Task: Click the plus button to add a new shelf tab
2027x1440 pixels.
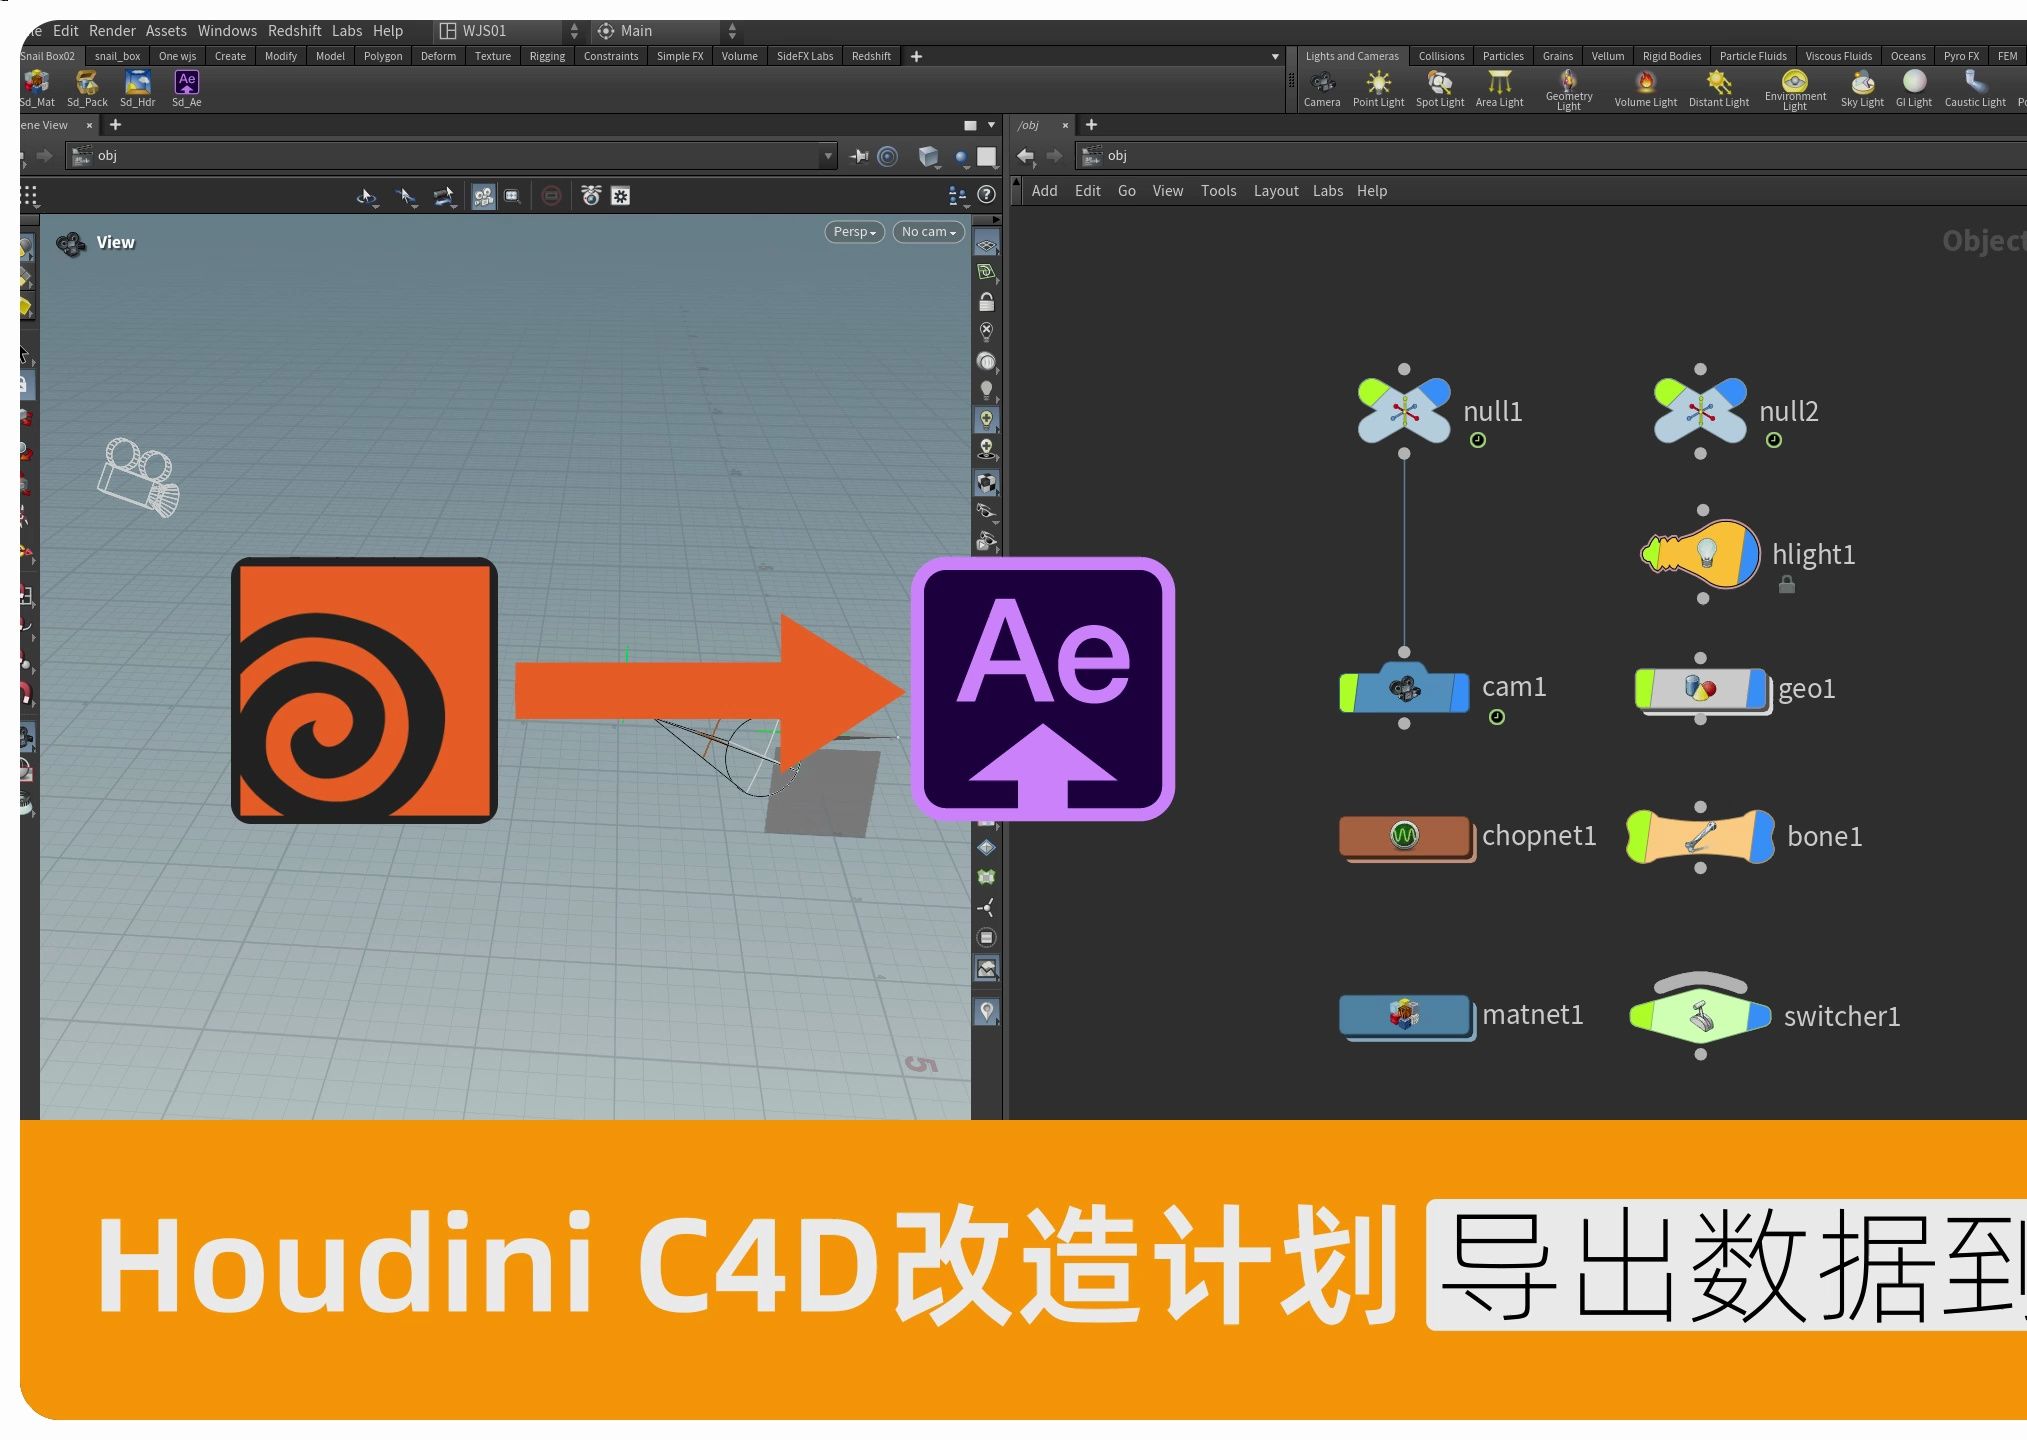Action: tap(916, 56)
